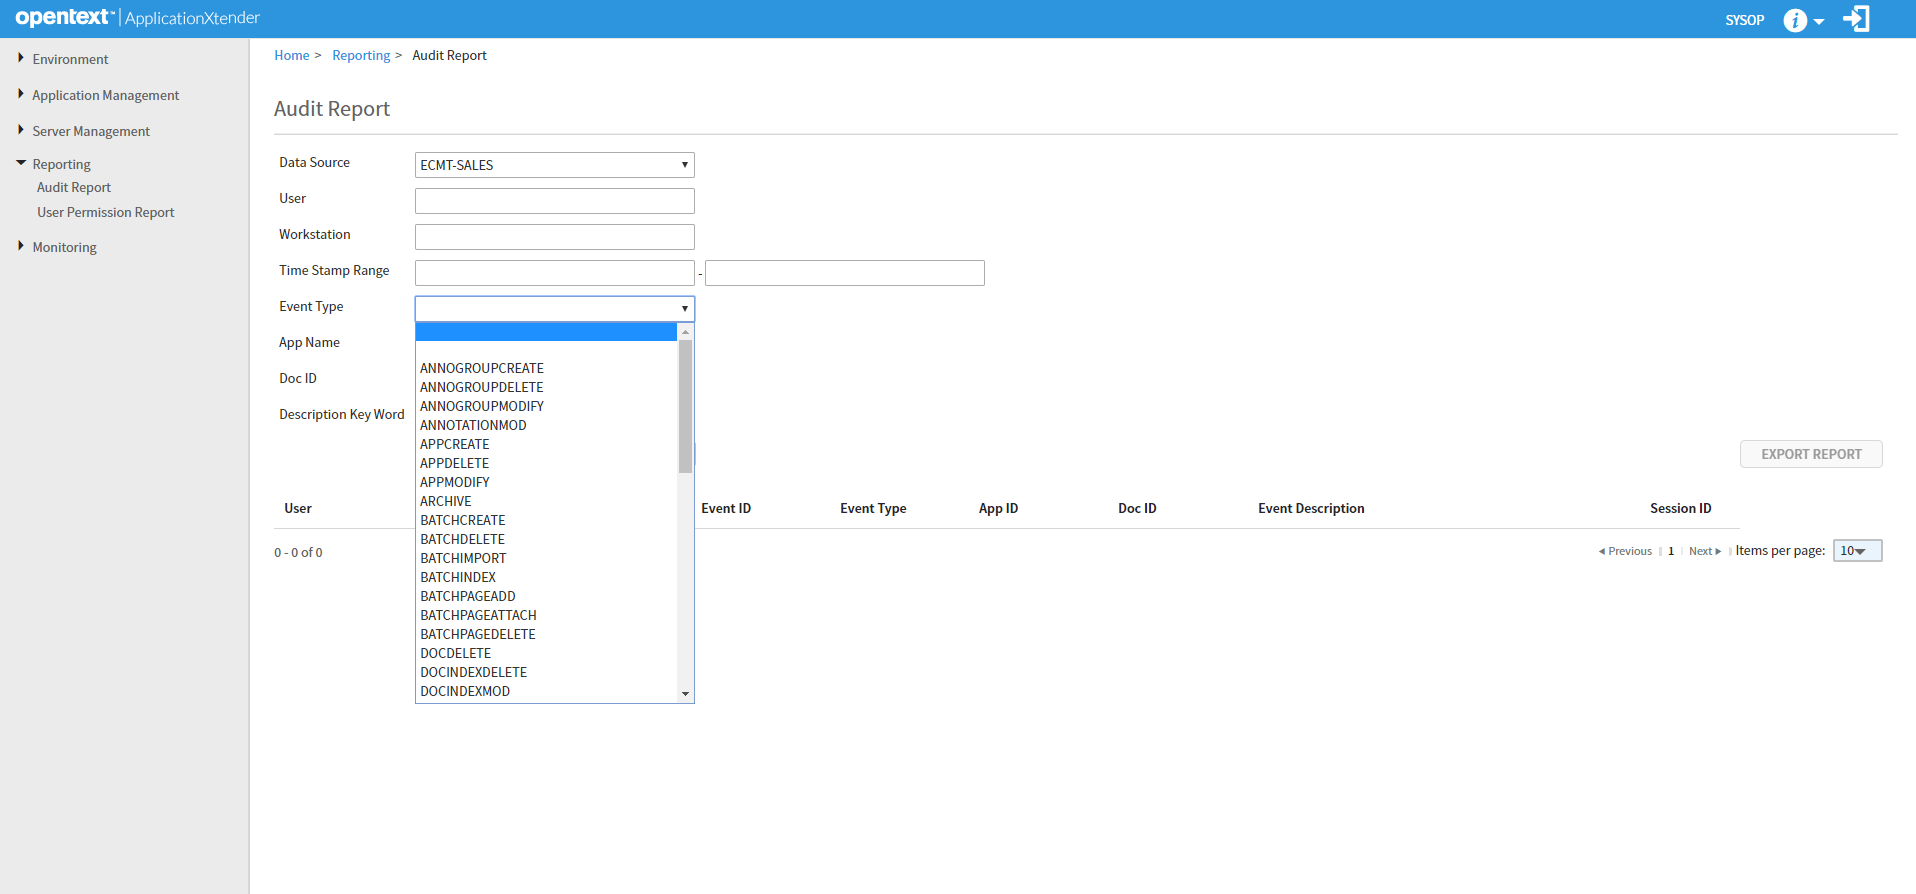Select the blank highlighted option
The width and height of the screenshot is (1916, 894).
[546, 332]
